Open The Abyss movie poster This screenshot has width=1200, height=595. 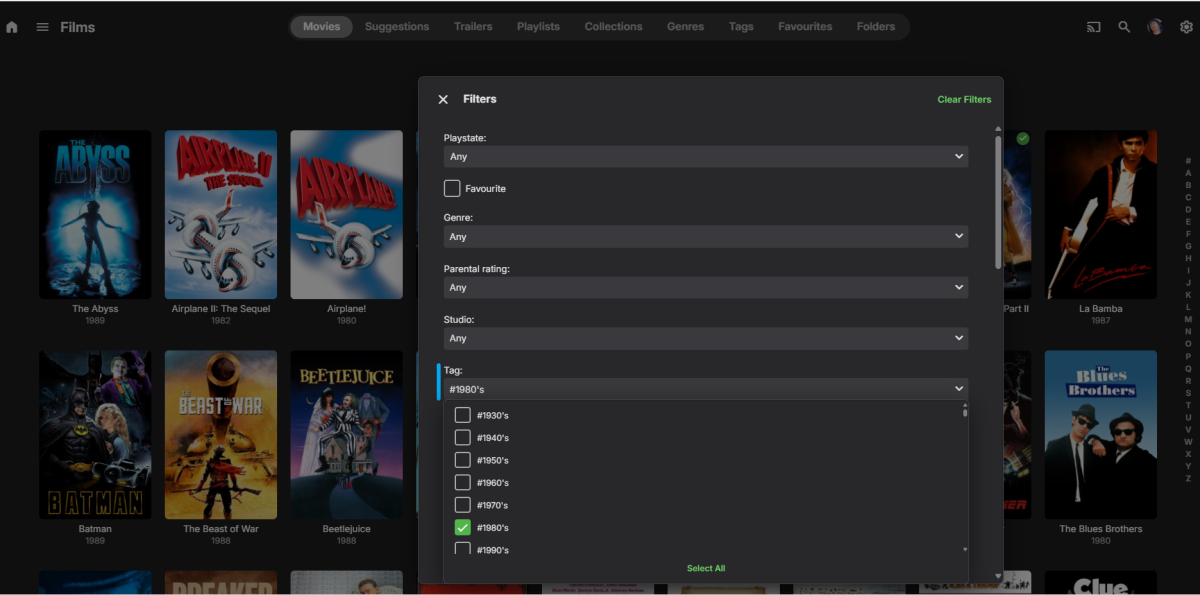pos(95,214)
